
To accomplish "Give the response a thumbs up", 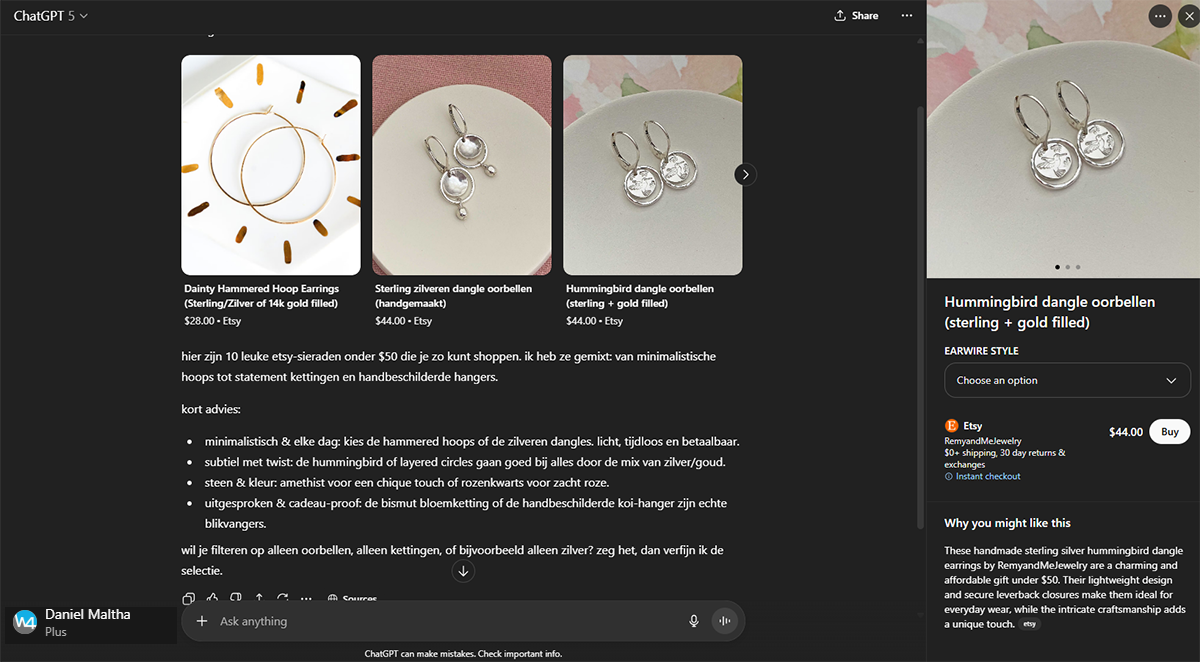I will (x=212, y=598).
